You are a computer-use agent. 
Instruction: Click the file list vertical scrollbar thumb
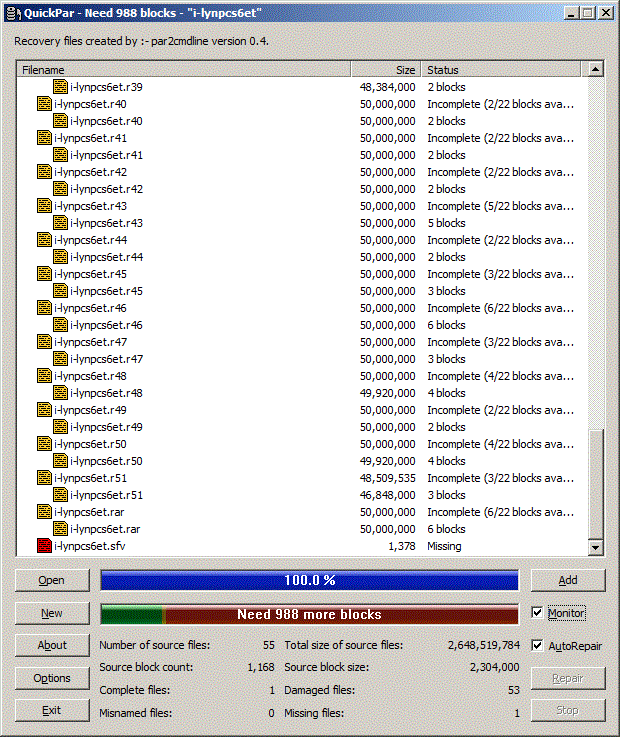595,484
